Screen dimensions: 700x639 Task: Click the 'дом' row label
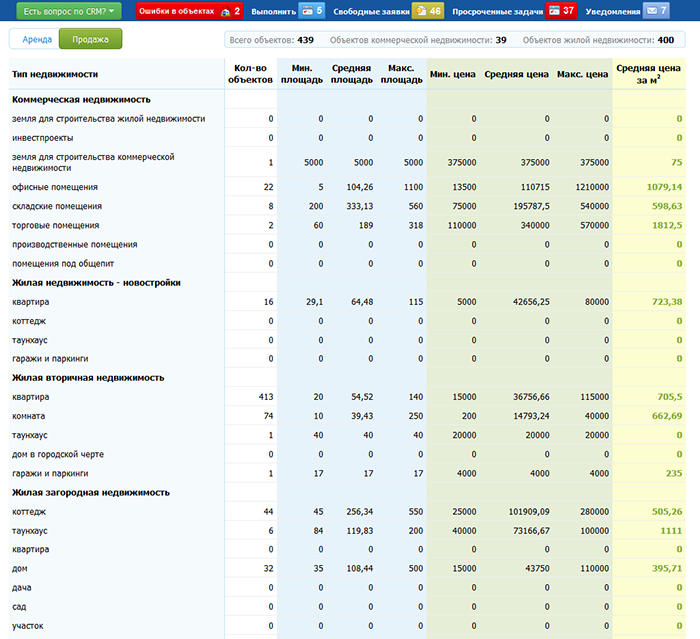click(x=20, y=569)
